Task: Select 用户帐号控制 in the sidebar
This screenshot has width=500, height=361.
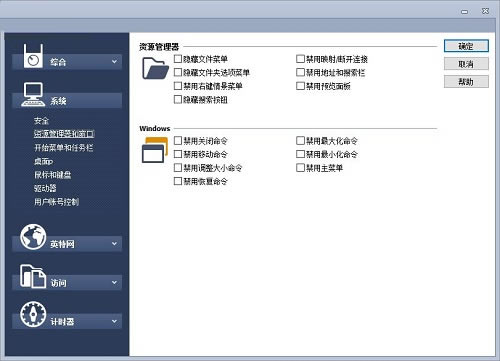Action: [56, 202]
